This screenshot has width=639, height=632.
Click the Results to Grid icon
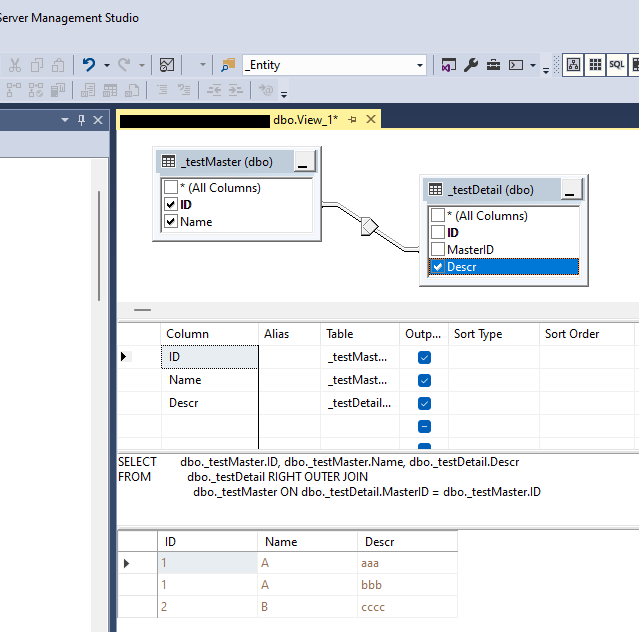click(x=110, y=90)
